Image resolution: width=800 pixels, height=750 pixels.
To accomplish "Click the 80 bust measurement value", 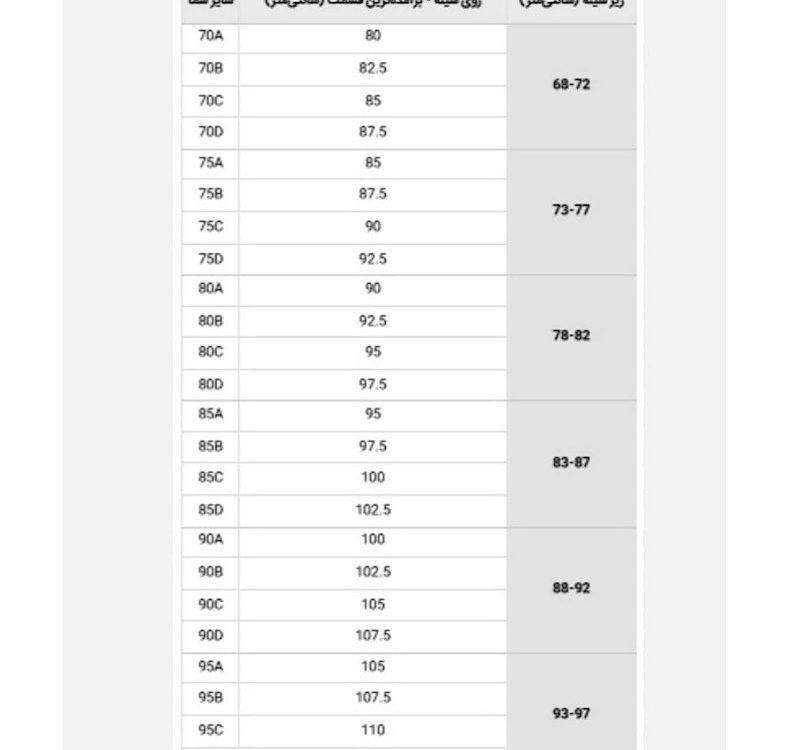I will point(373,37).
